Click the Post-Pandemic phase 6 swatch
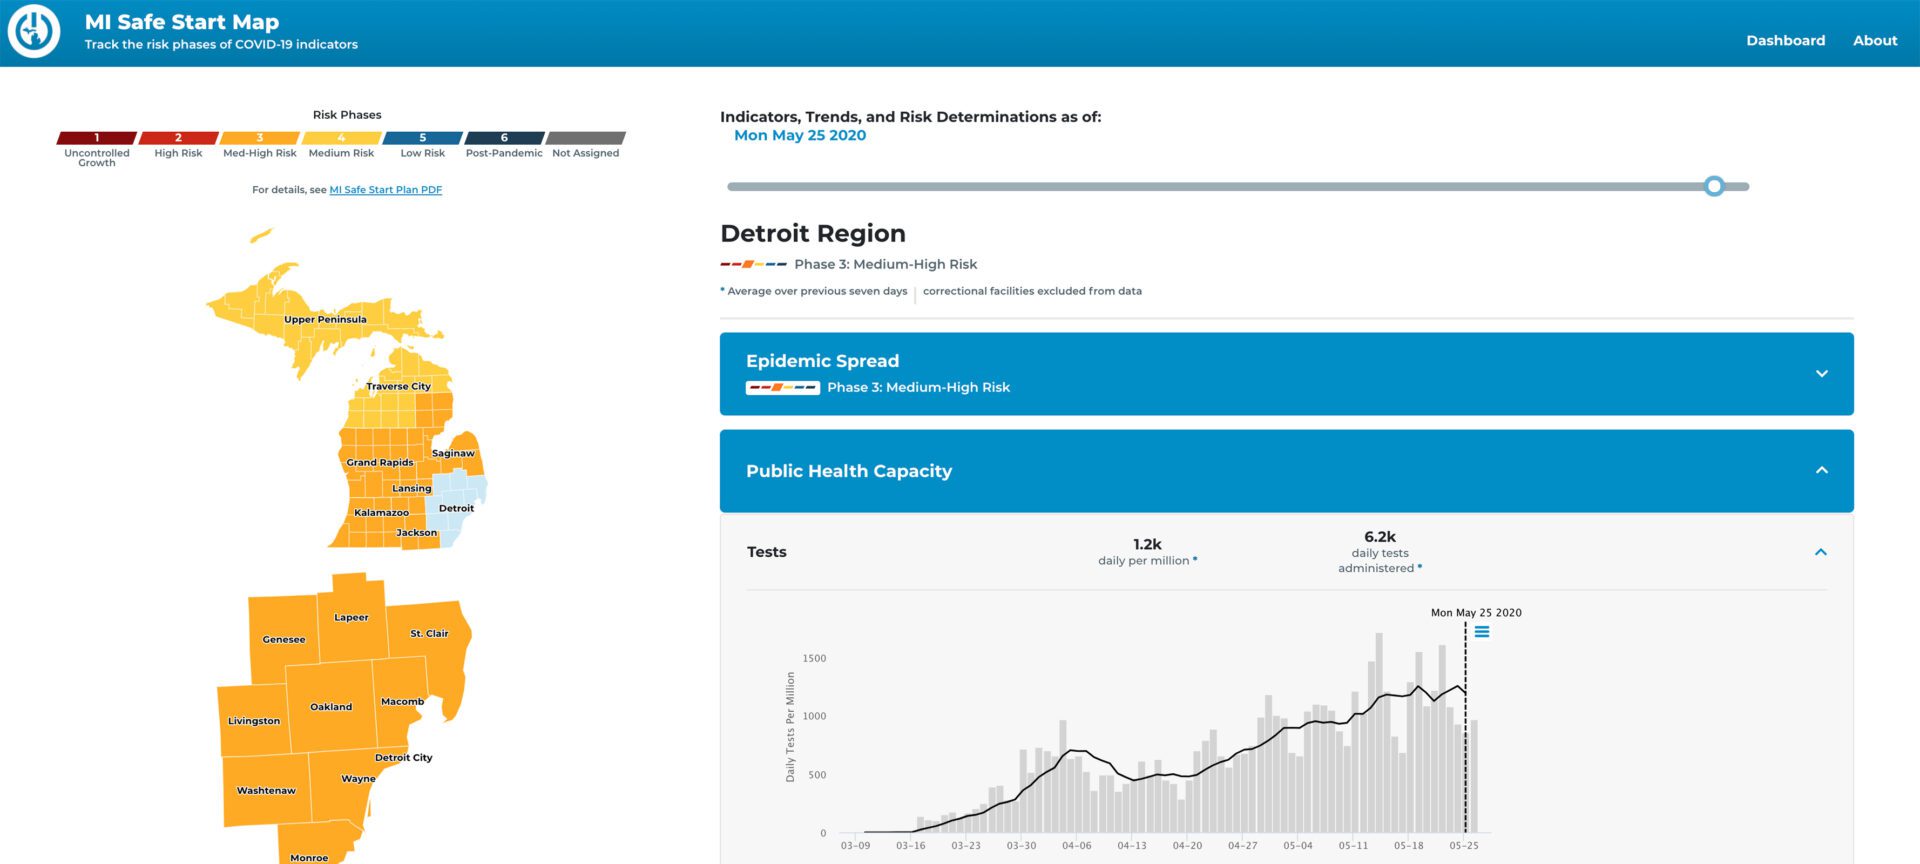Screen dimensions: 1920x864 coord(504,138)
